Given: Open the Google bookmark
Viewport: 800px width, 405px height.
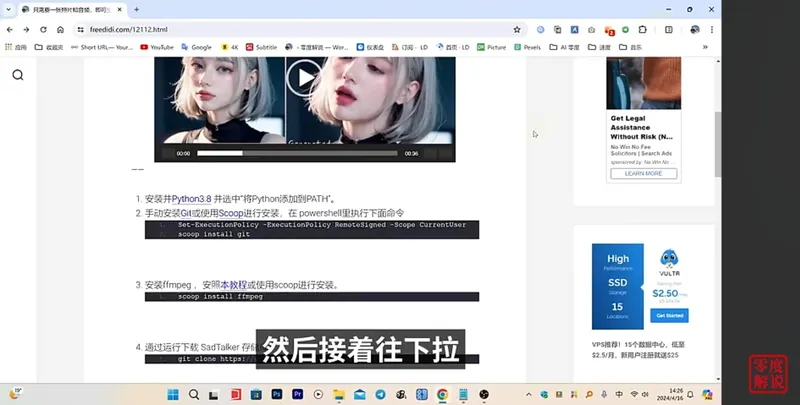Looking at the screenshot, I should click(x=196, y=47).
